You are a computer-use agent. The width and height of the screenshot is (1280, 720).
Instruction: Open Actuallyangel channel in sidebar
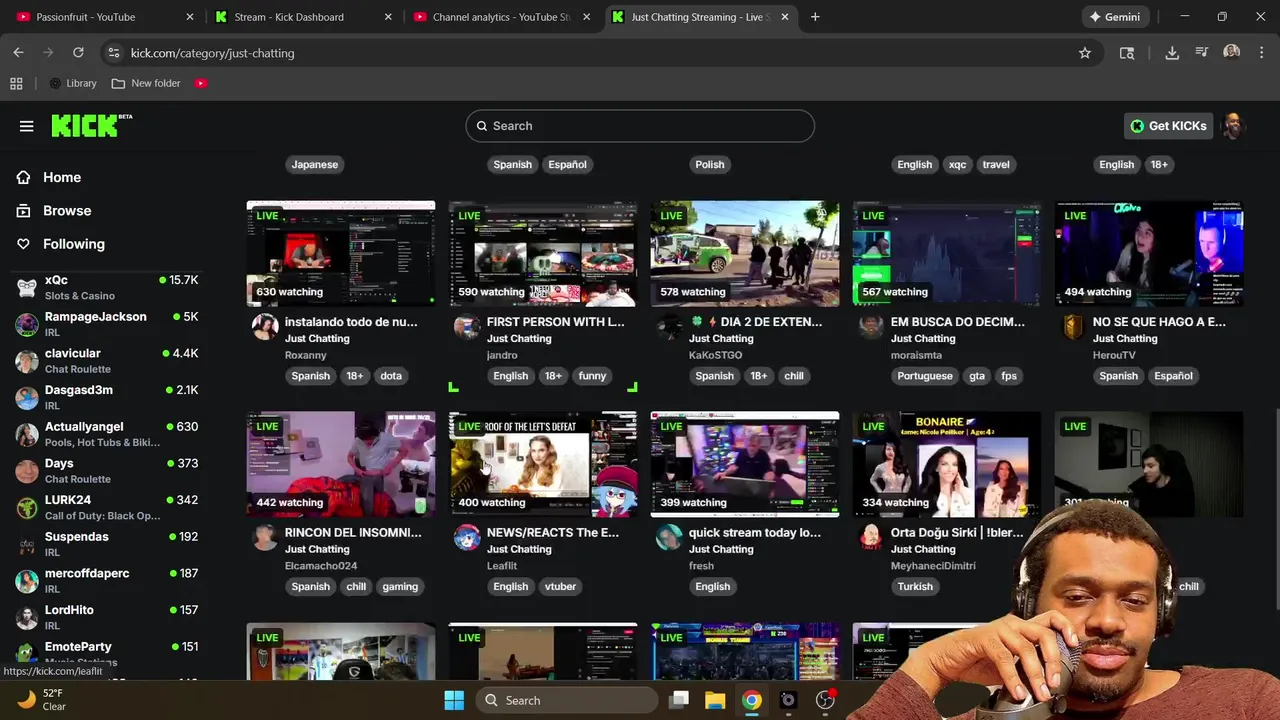click(x=107, y=434)
